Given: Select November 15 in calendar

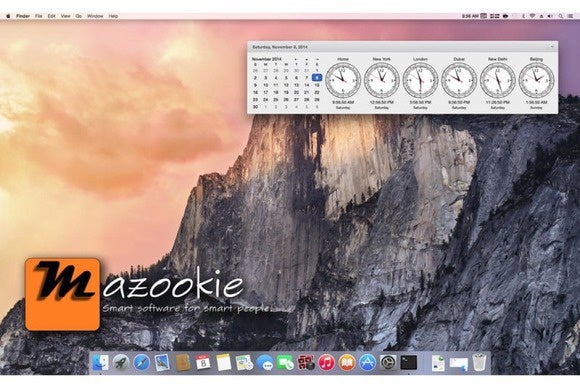Looking at the screenshot, I should (x=317, y=85).
